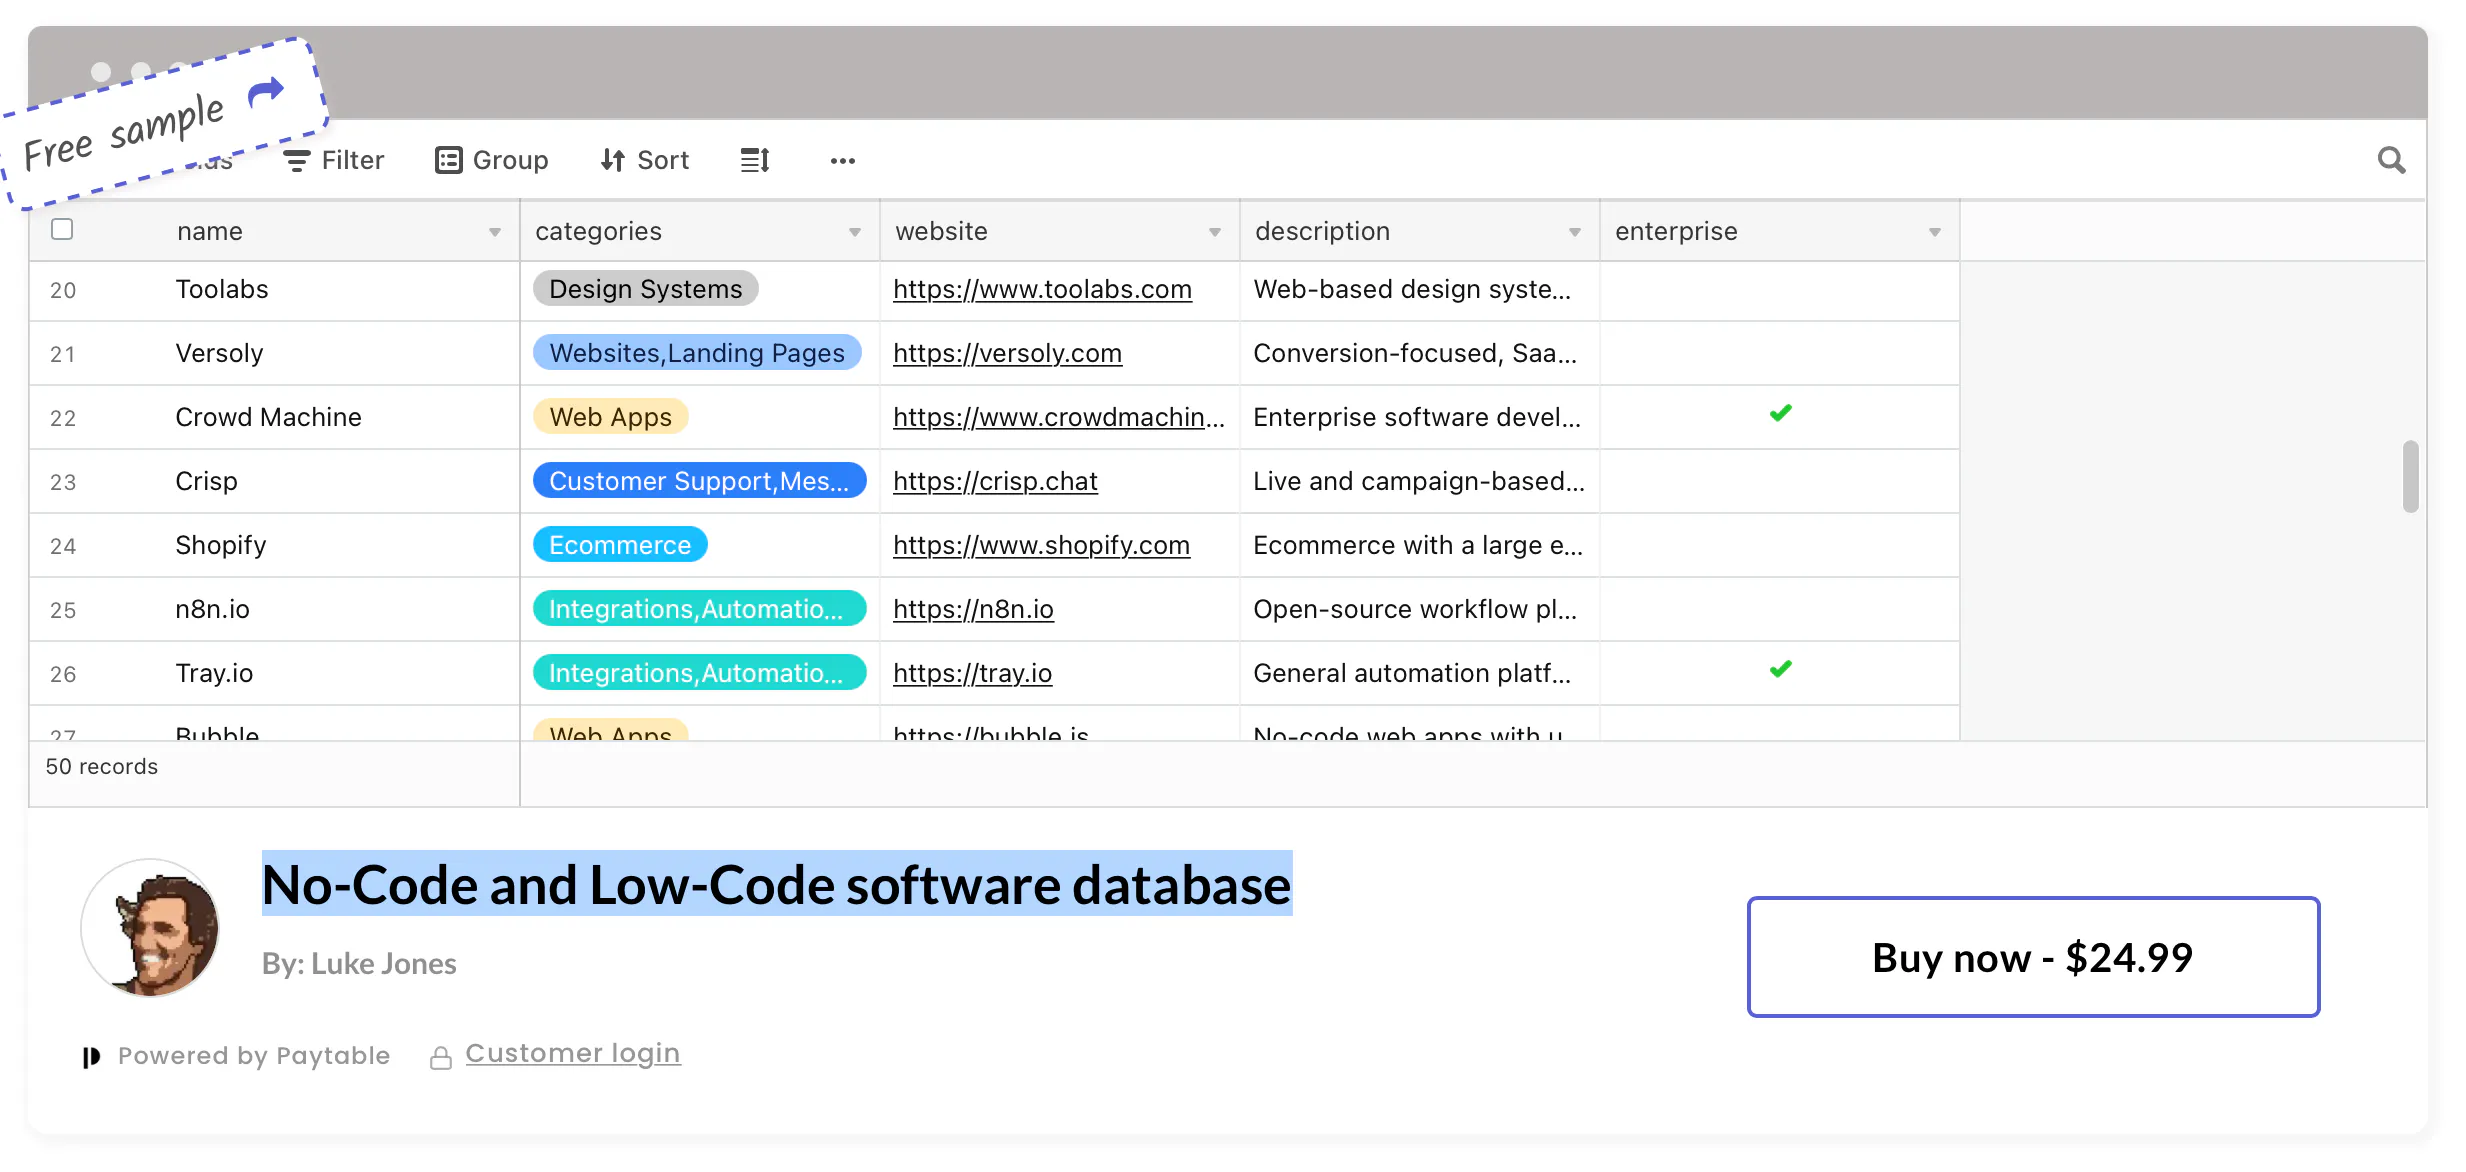The height and width of the screenshot is (1172, 2466).
Task: Click the 'No-Code and Low-Code software database' title
Action: click(777, 884)
